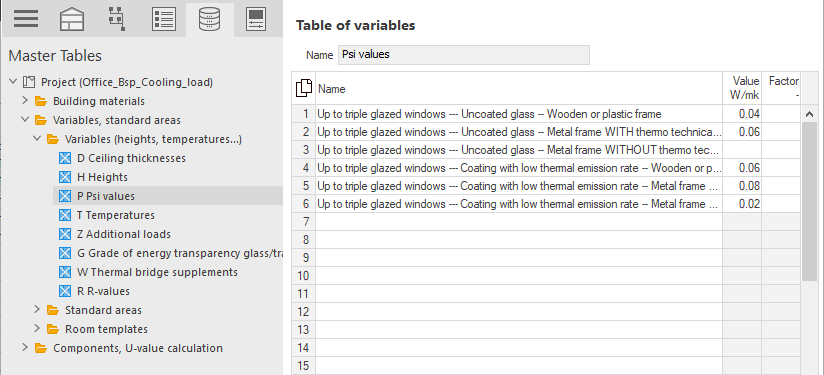
Task: Switch to the building view icon
Action: click(x=72, y=20)
